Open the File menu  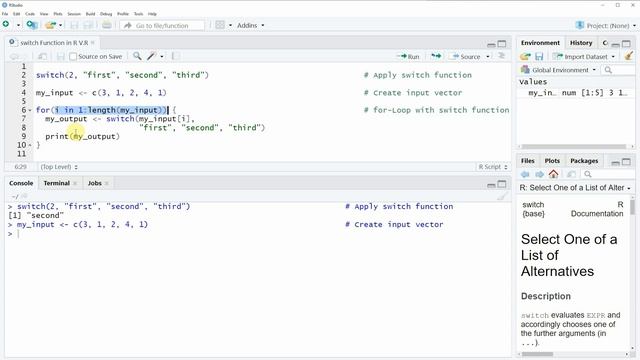click(x=5, y=14)
